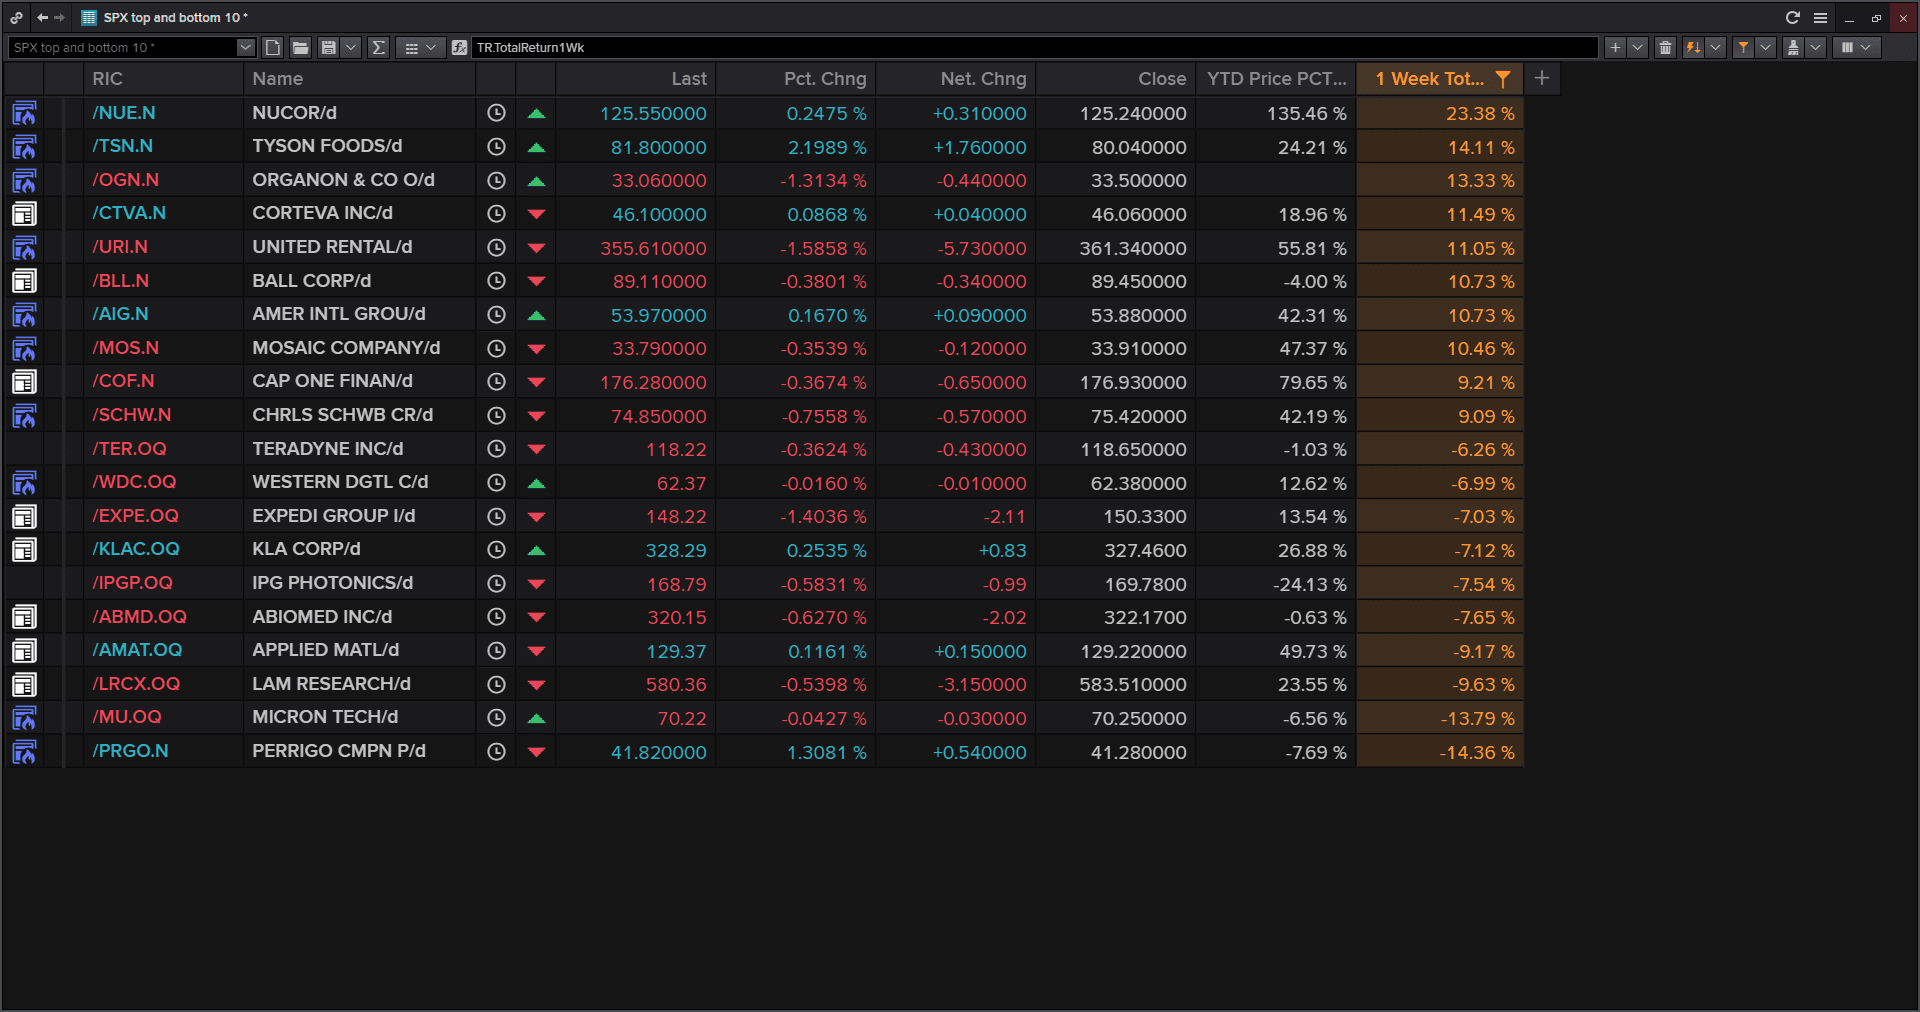1920x1012 pixels.
Task: Expand the auto-sort options dropdown
Action: coord(1715,47)
